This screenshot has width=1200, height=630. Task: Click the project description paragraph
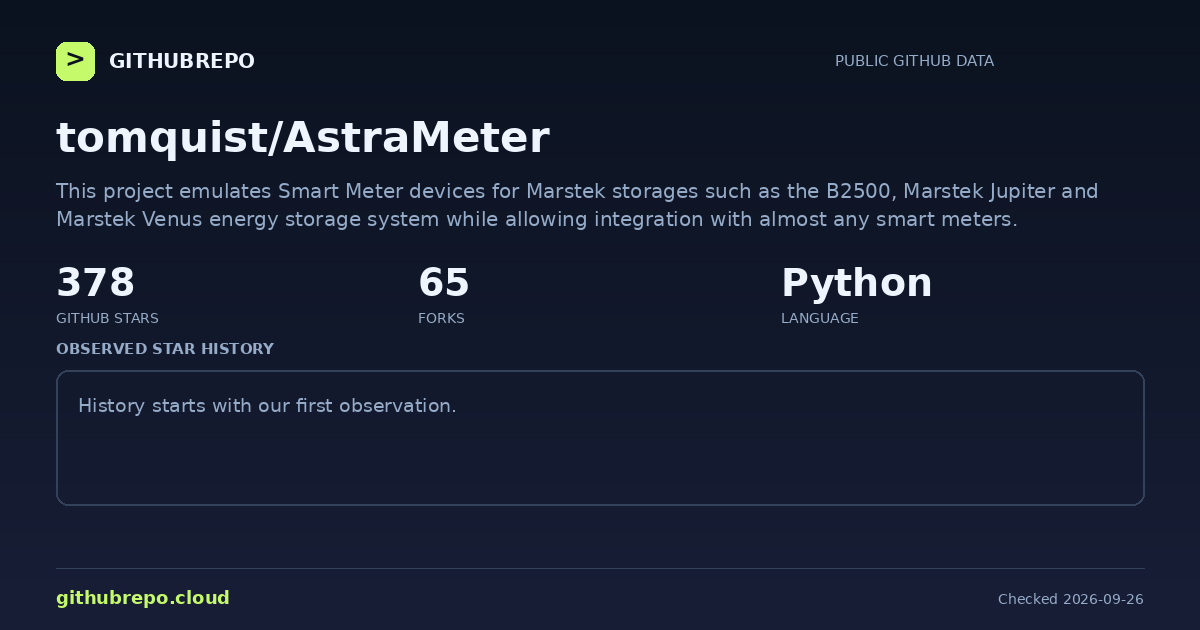pyautogui.click(x=577, y=205)
